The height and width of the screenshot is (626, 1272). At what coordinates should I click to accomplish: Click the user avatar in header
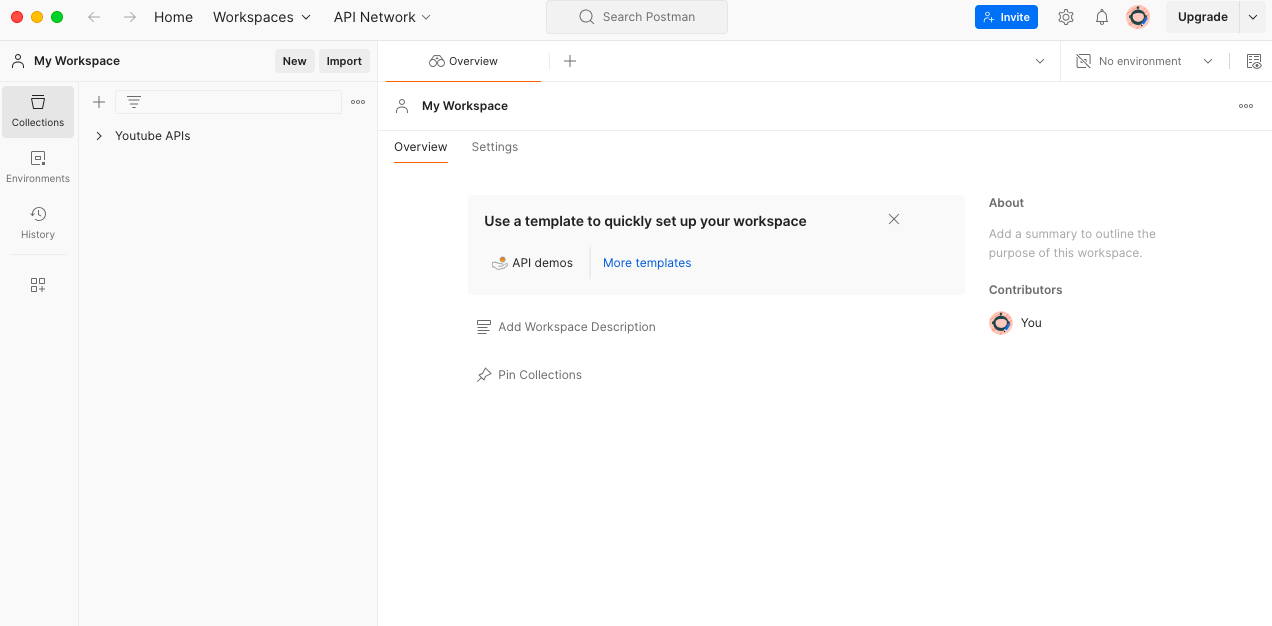point(1138,17)
